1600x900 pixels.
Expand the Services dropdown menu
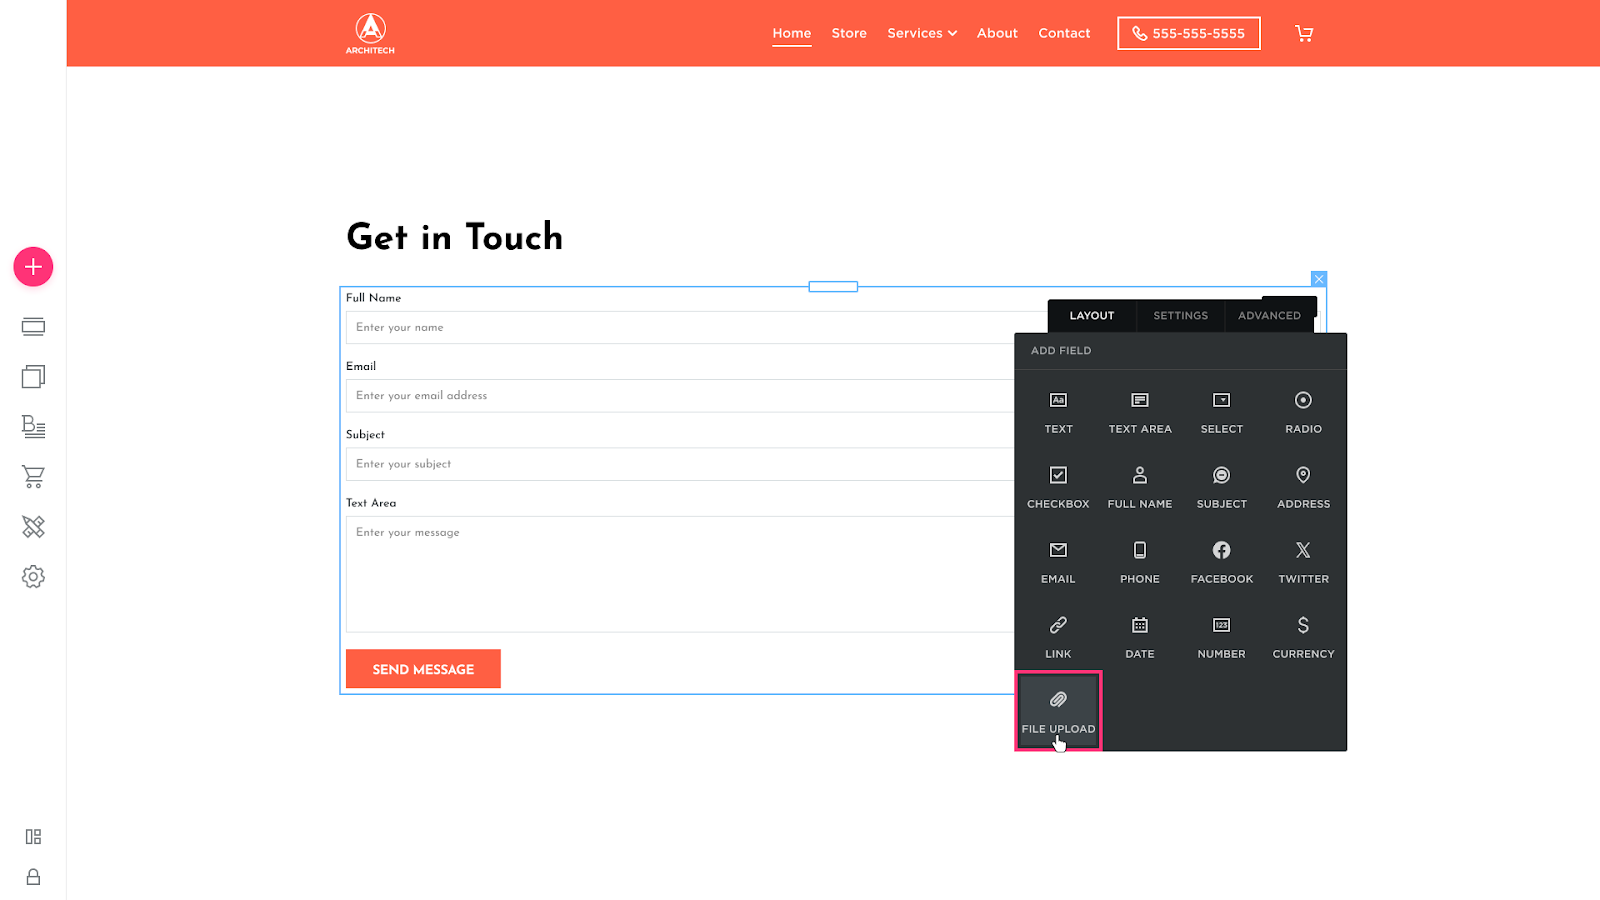tap(922, 33)
